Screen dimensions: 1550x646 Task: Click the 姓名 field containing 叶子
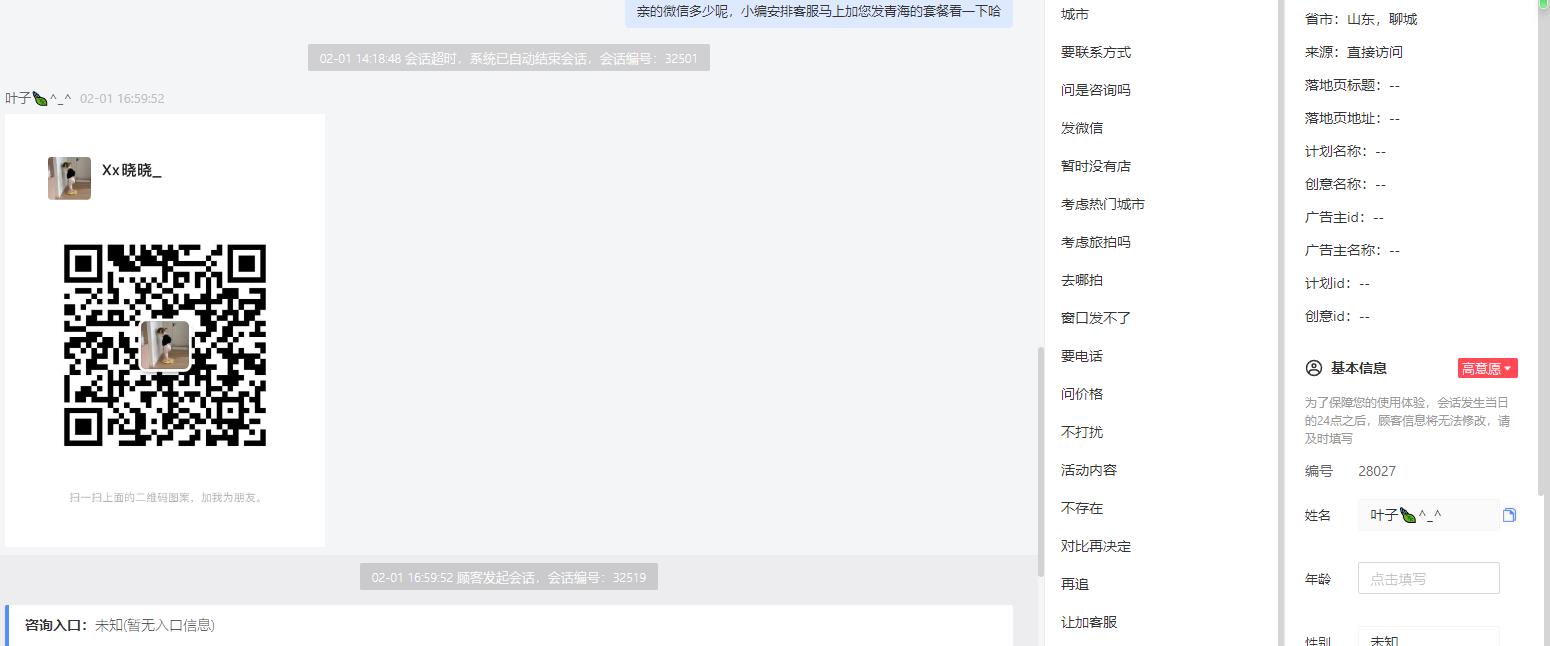[1428, 515]
